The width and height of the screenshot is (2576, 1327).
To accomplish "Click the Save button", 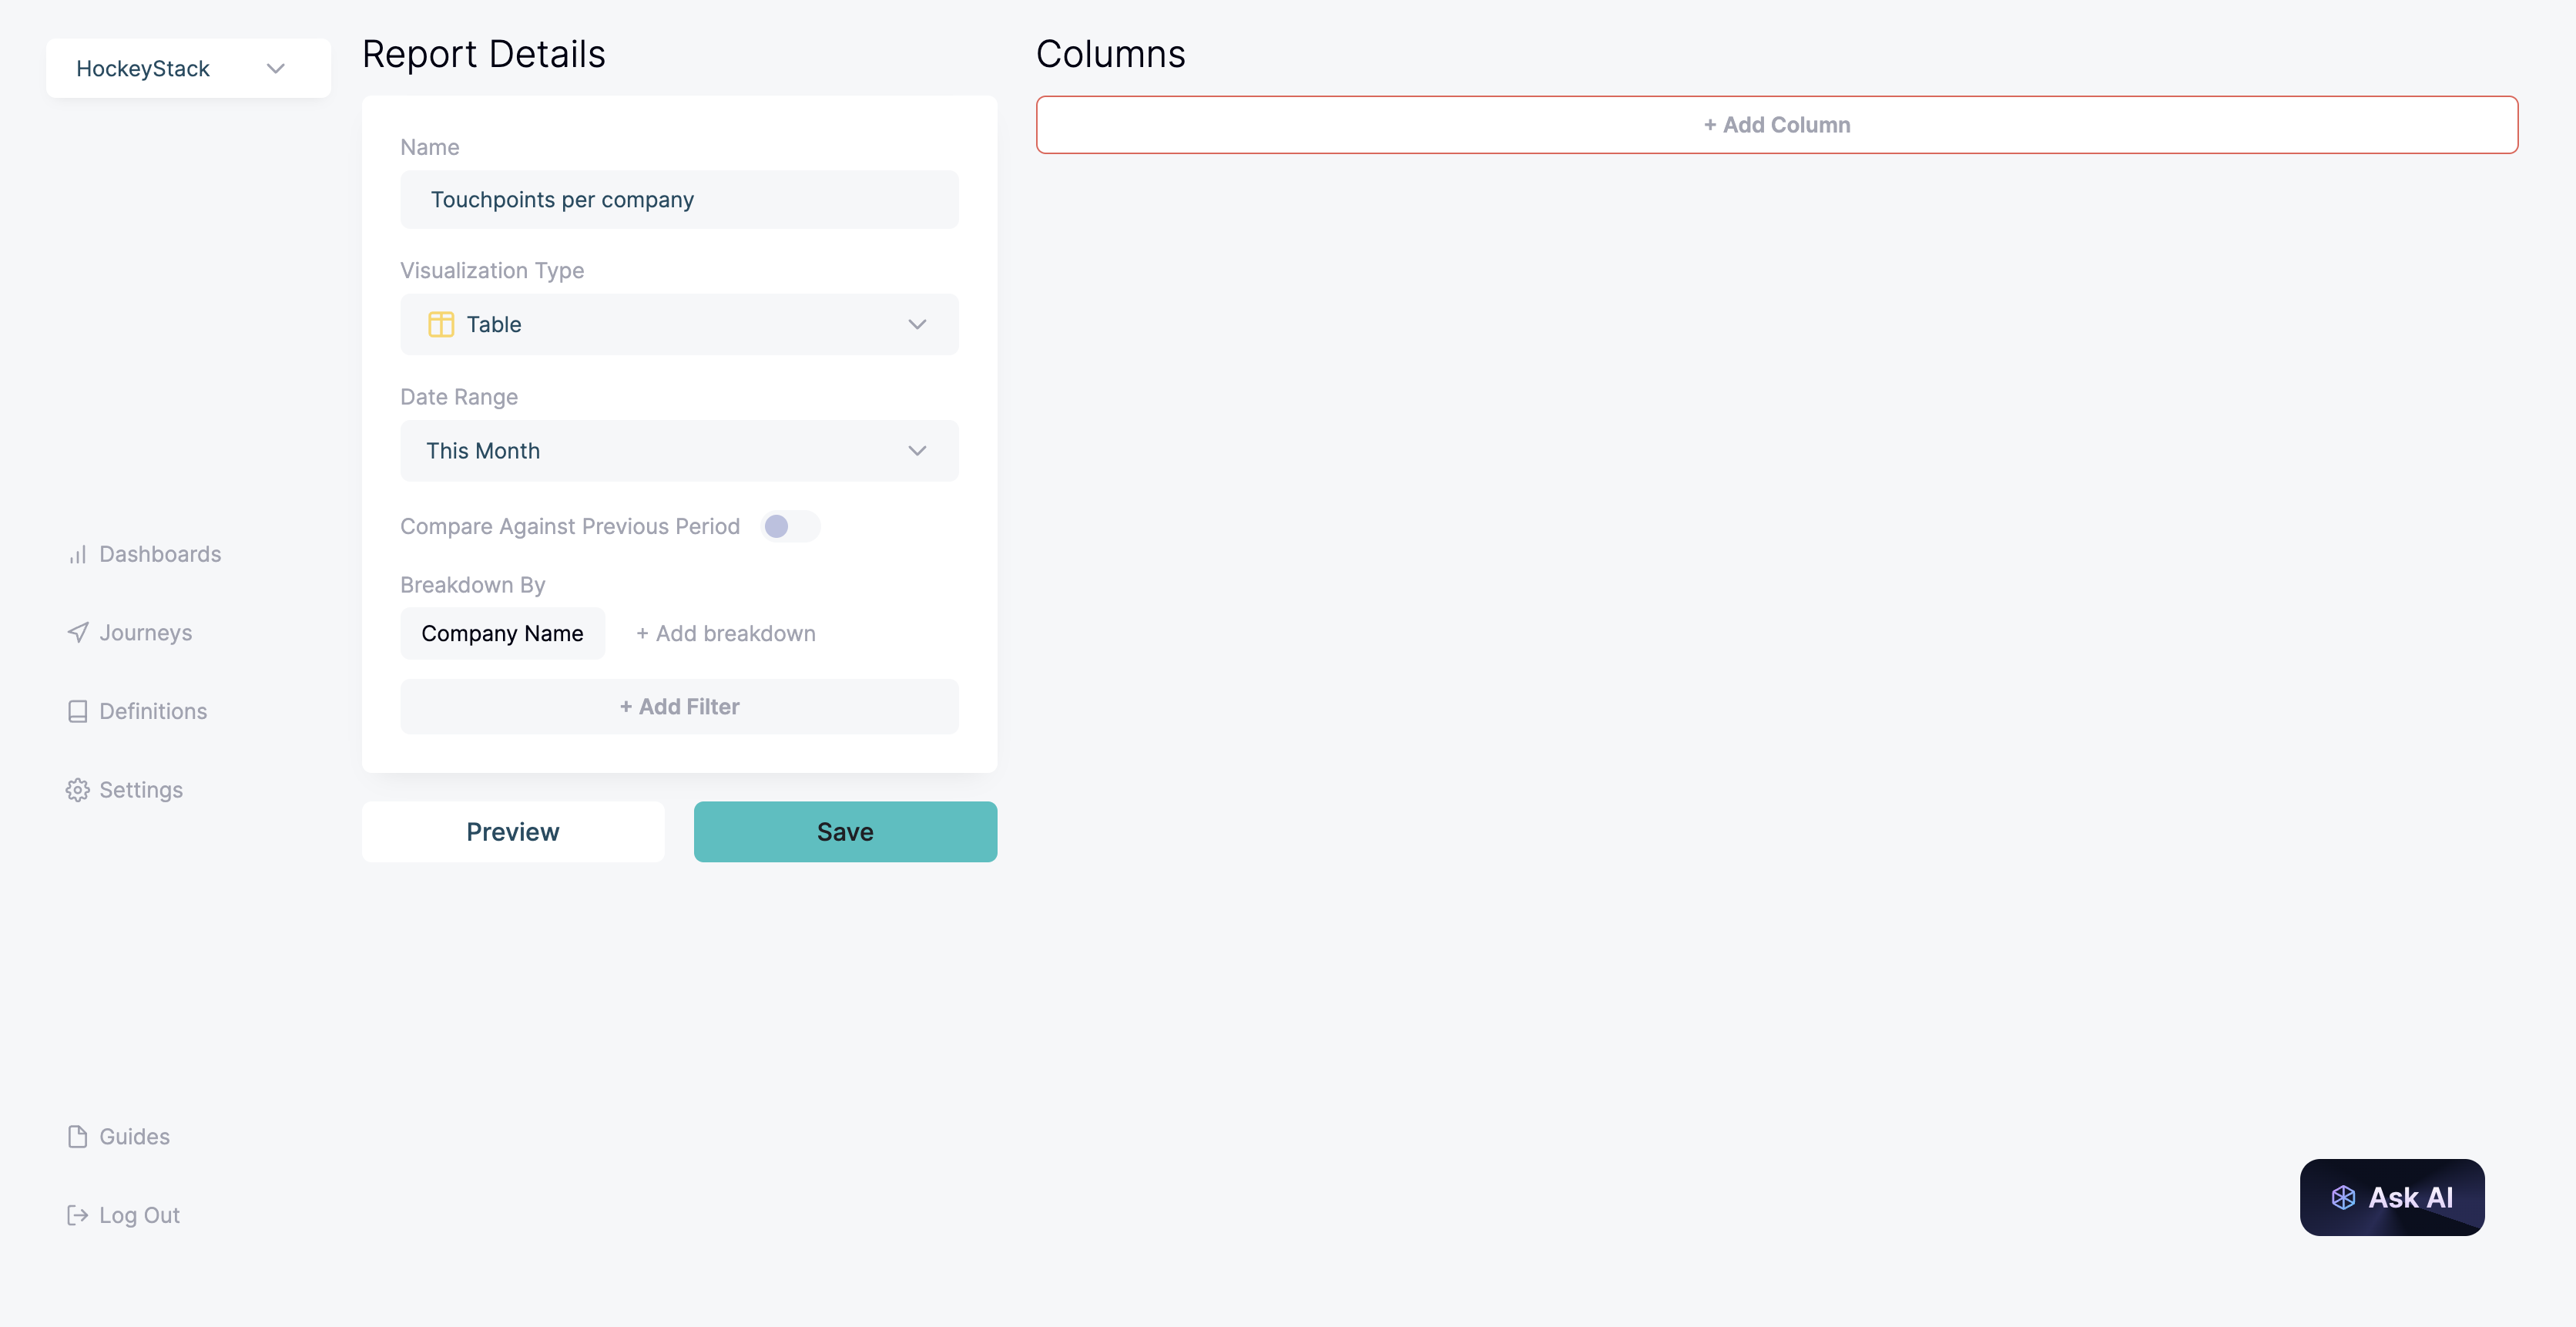I will [844, 831].
